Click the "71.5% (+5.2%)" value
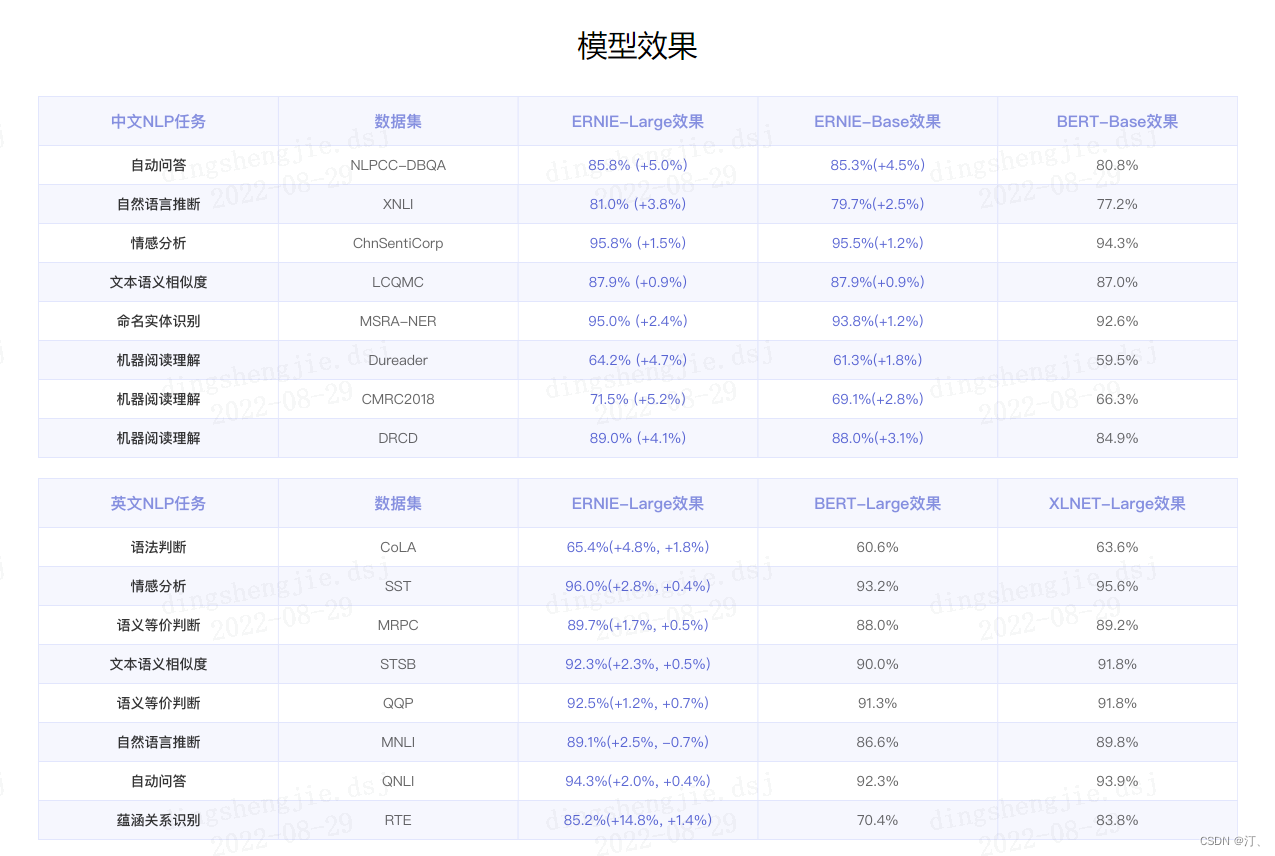The height and width of the screenshot is (856, 1275). (638, 399)
